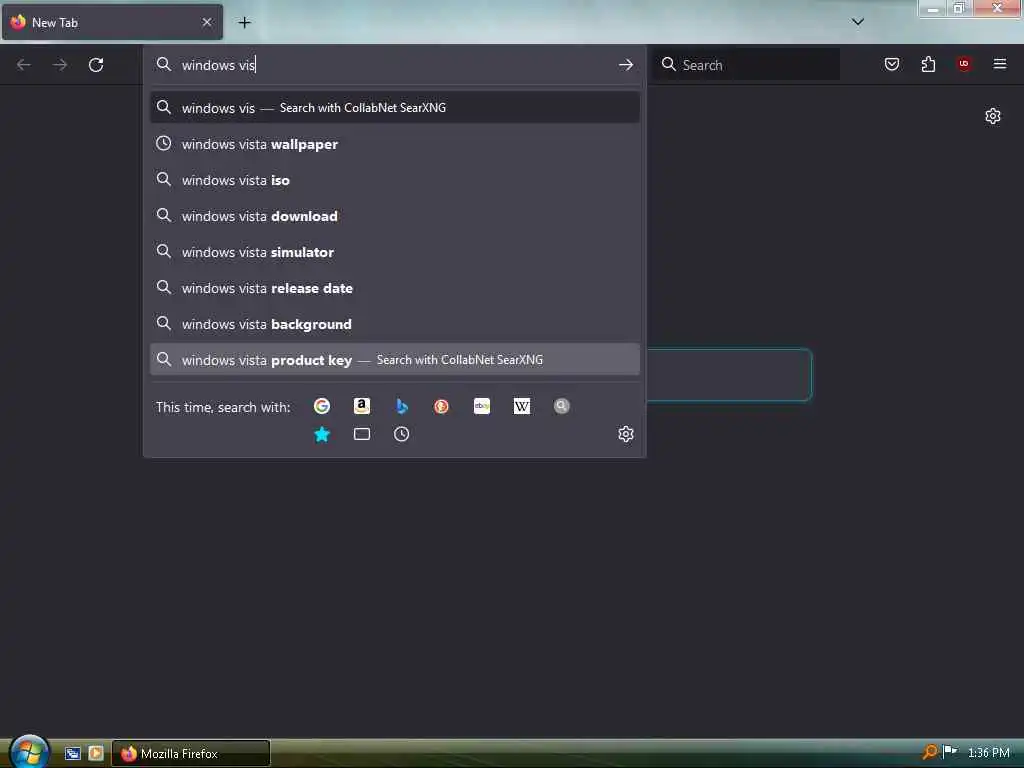Select suggestion windows vista background
The height and width of the screenshot is (768, 1024).
pyautogui.click(x=394, y=323)
